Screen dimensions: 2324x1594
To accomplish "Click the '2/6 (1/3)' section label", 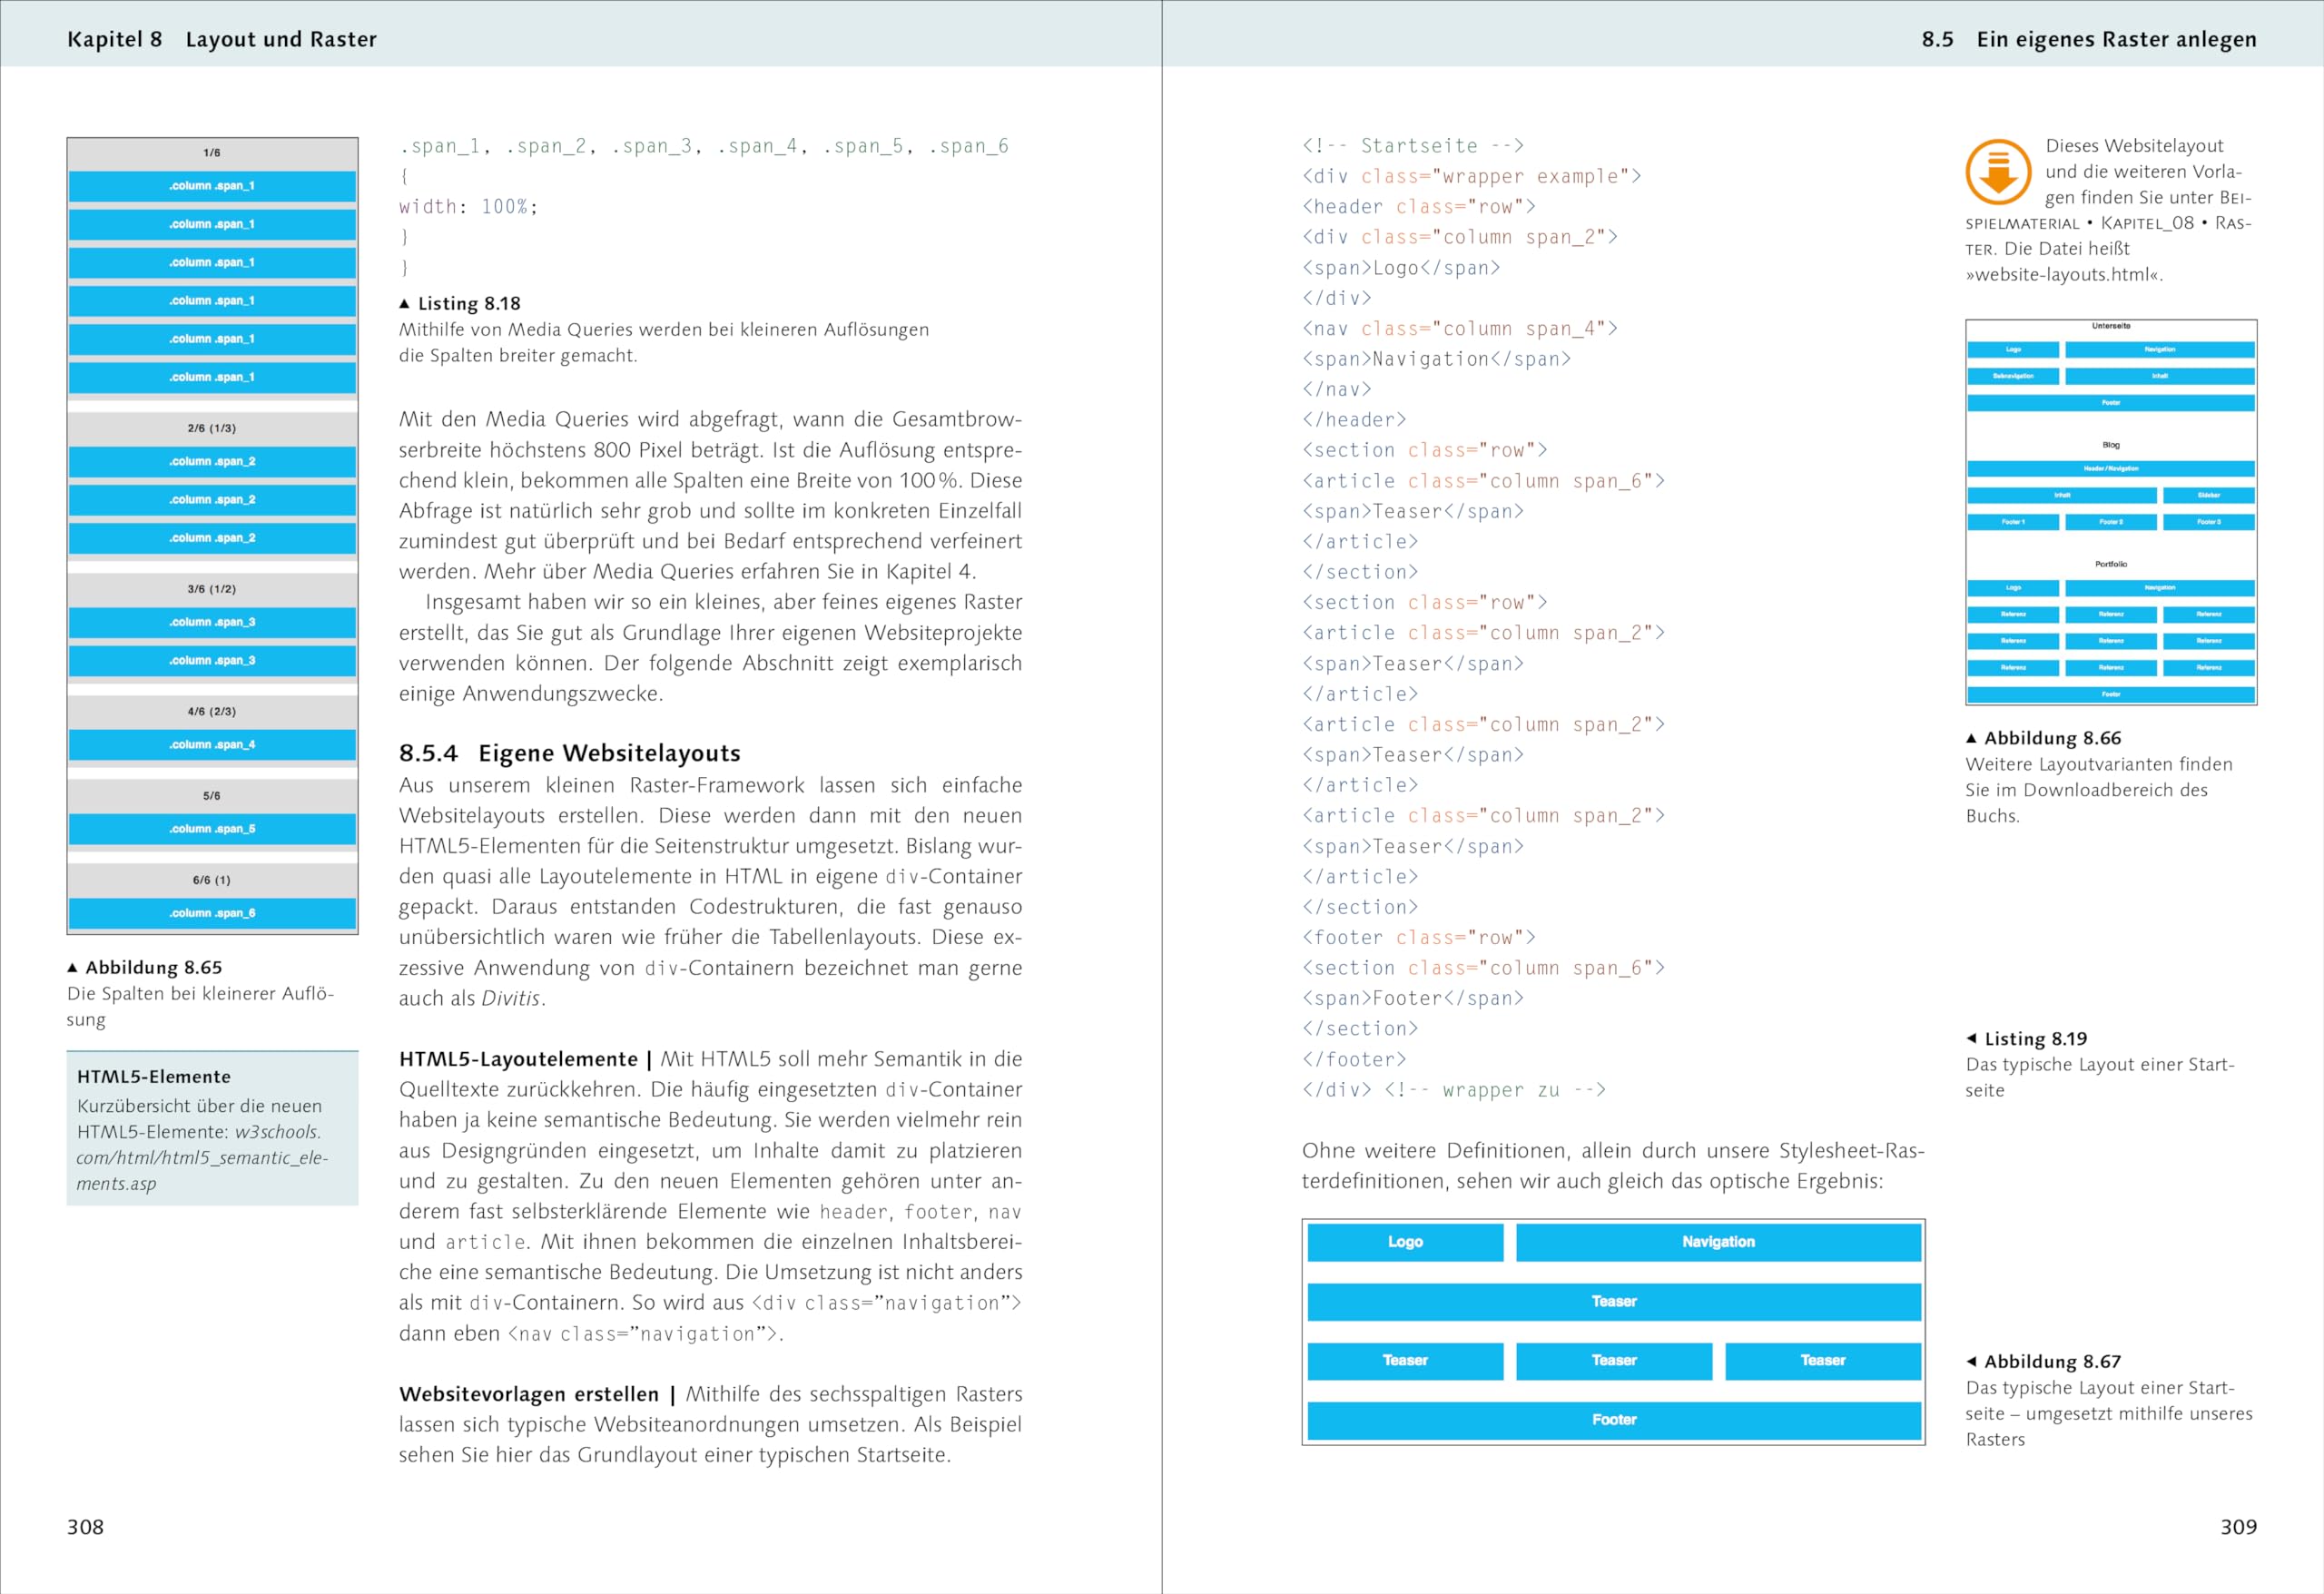I will (212, 428).
